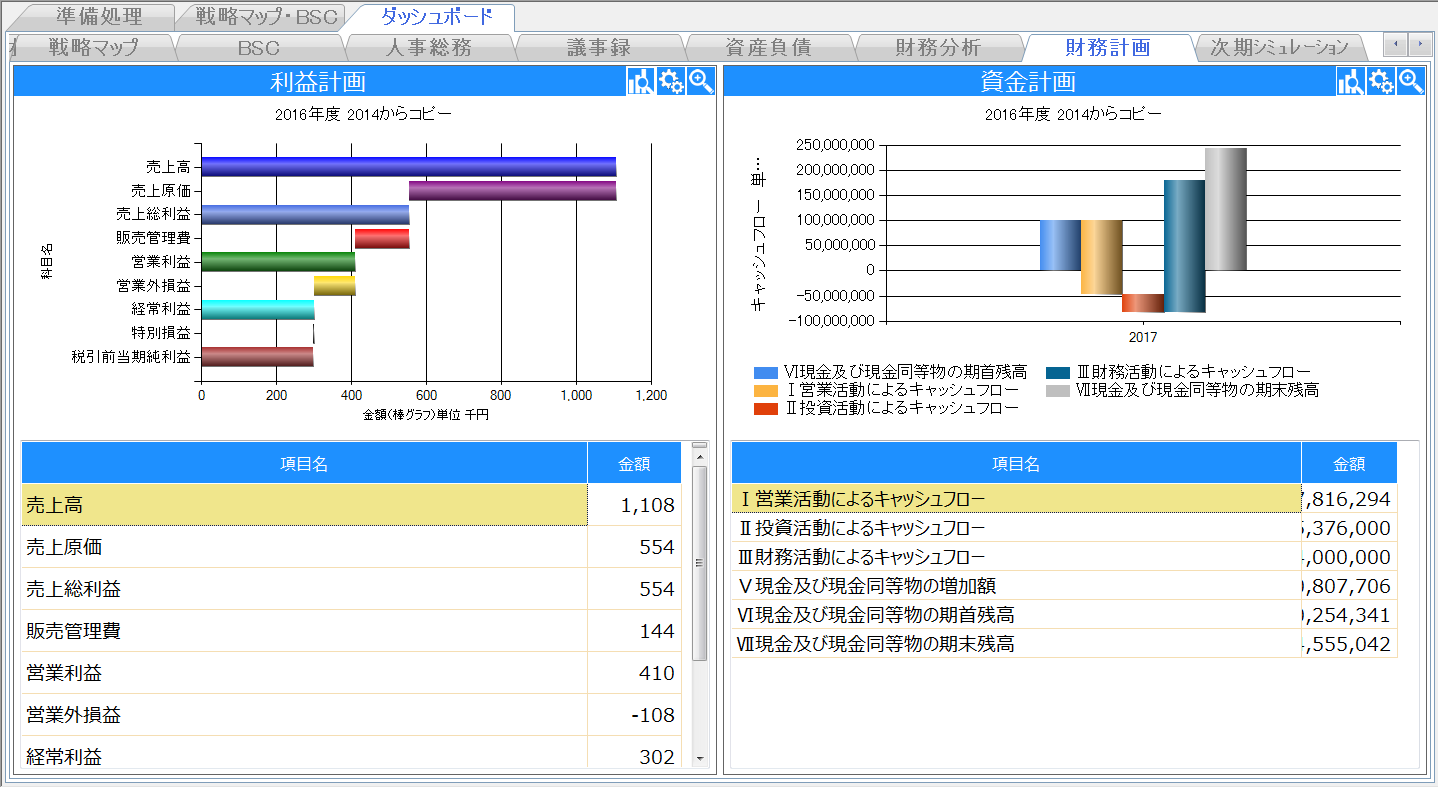Image resolution: width=1438 pixels, height=787 pixels.
Task: Click 項目名 column header in 利益計画 table
Action: (304, 463)
